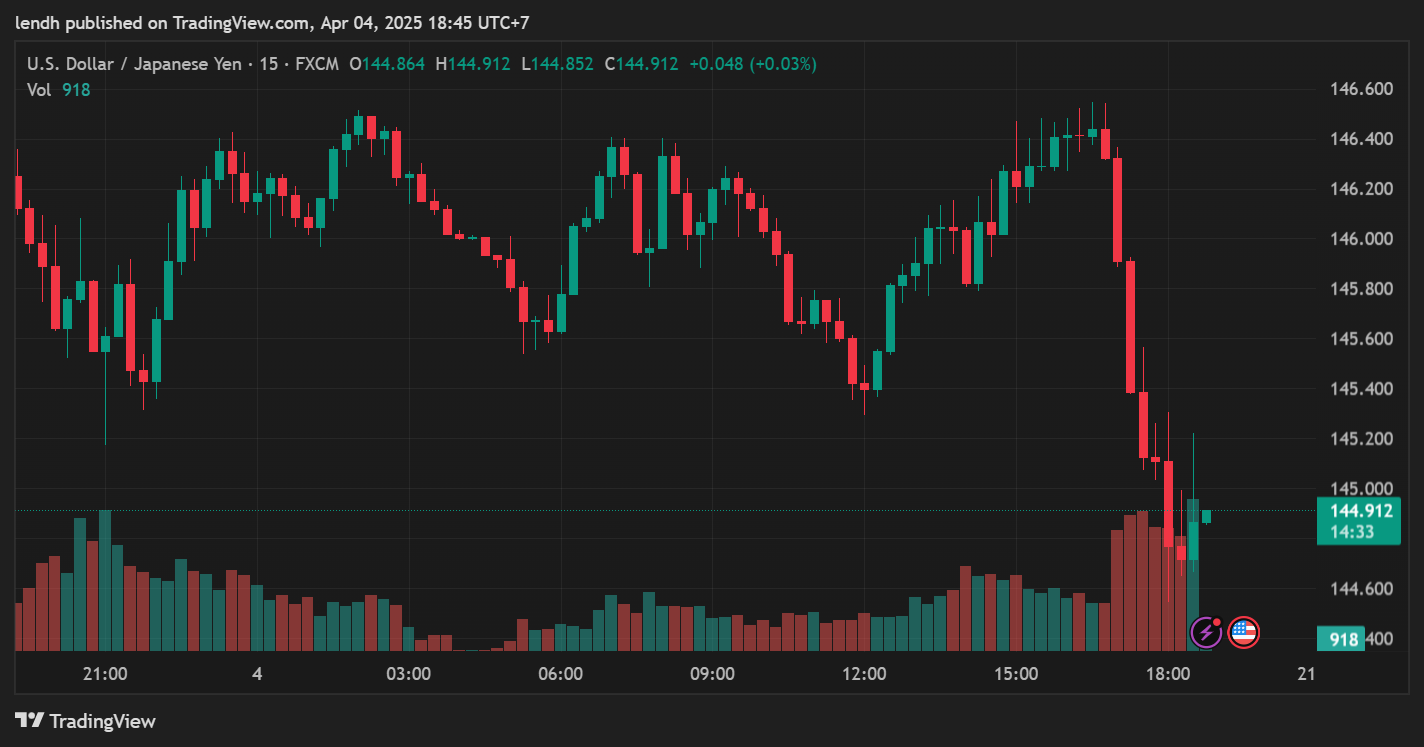Click the purple lightning event icon
The image size is (1424, 747).
1206,632
